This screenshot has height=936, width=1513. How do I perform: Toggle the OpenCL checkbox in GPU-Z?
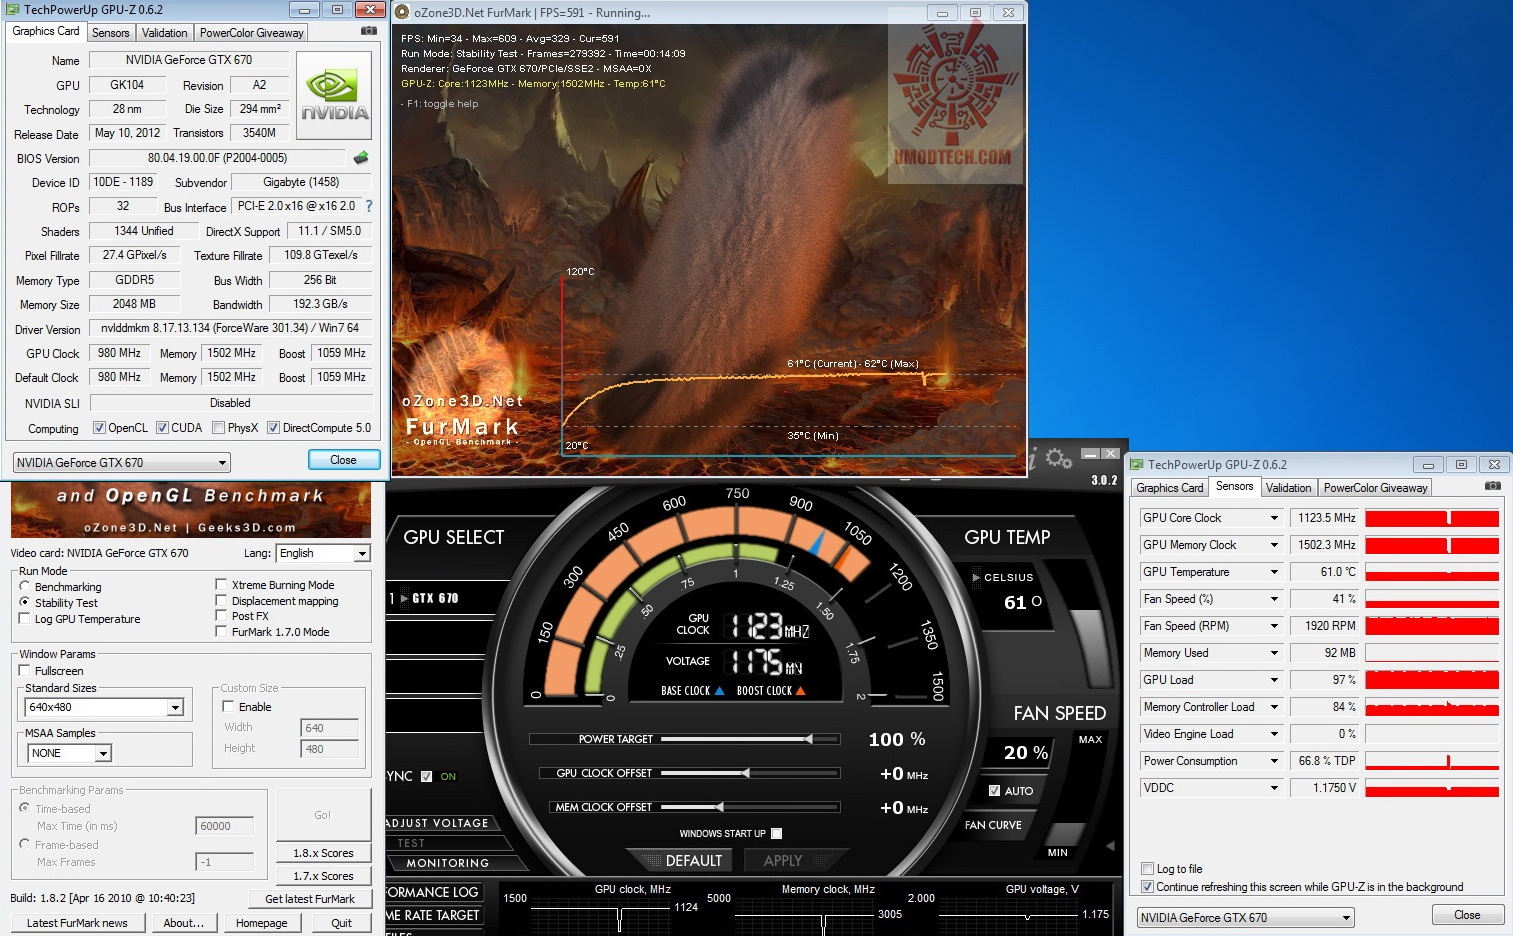click(99, 428)
